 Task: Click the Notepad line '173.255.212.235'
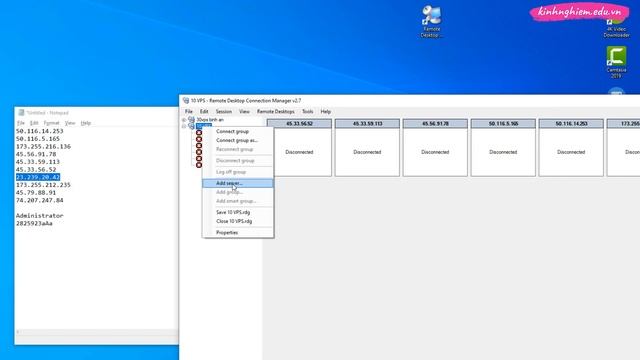(43, 185)
